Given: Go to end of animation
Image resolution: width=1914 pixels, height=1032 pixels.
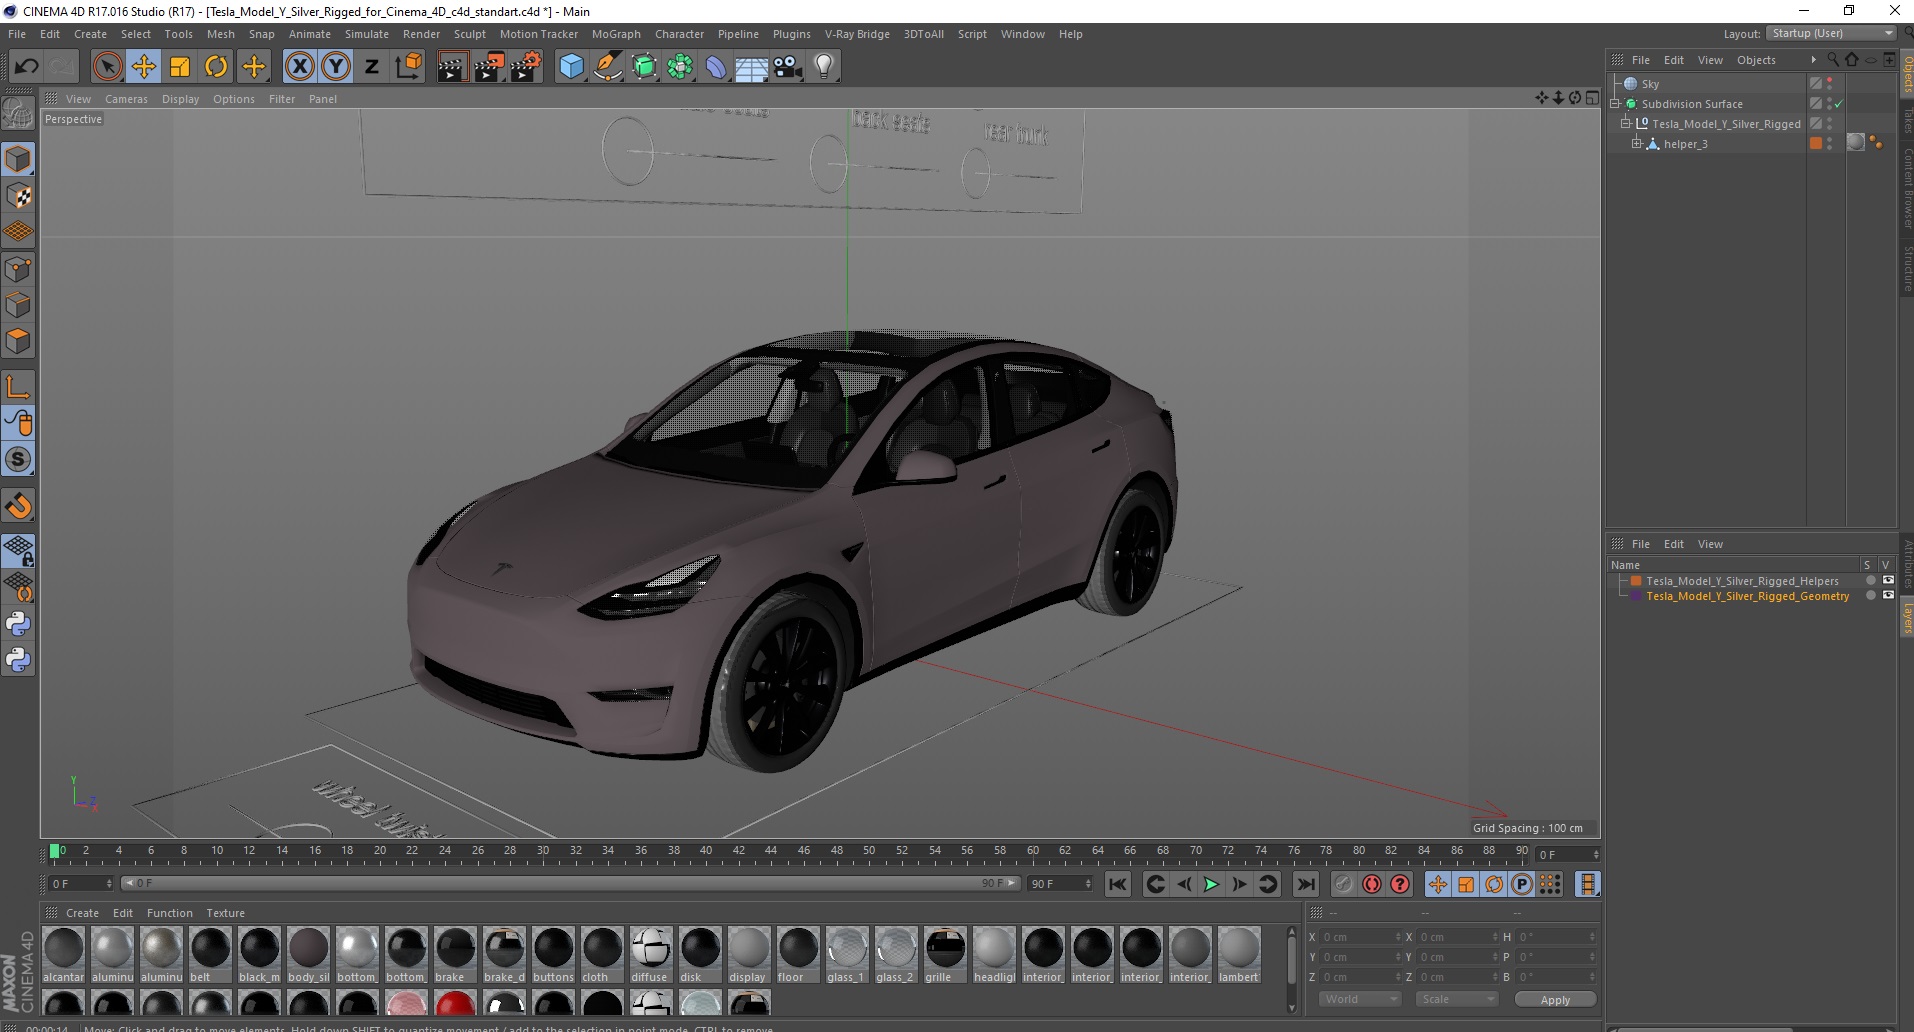Looking at the screenshot, I should [x=1306, y=884].
